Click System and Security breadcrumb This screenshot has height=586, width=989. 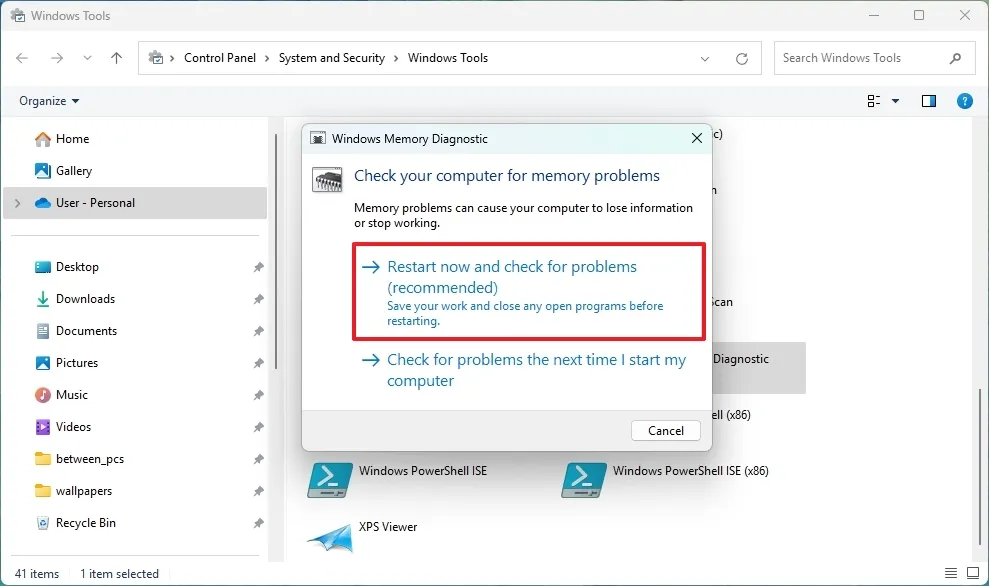332,58
